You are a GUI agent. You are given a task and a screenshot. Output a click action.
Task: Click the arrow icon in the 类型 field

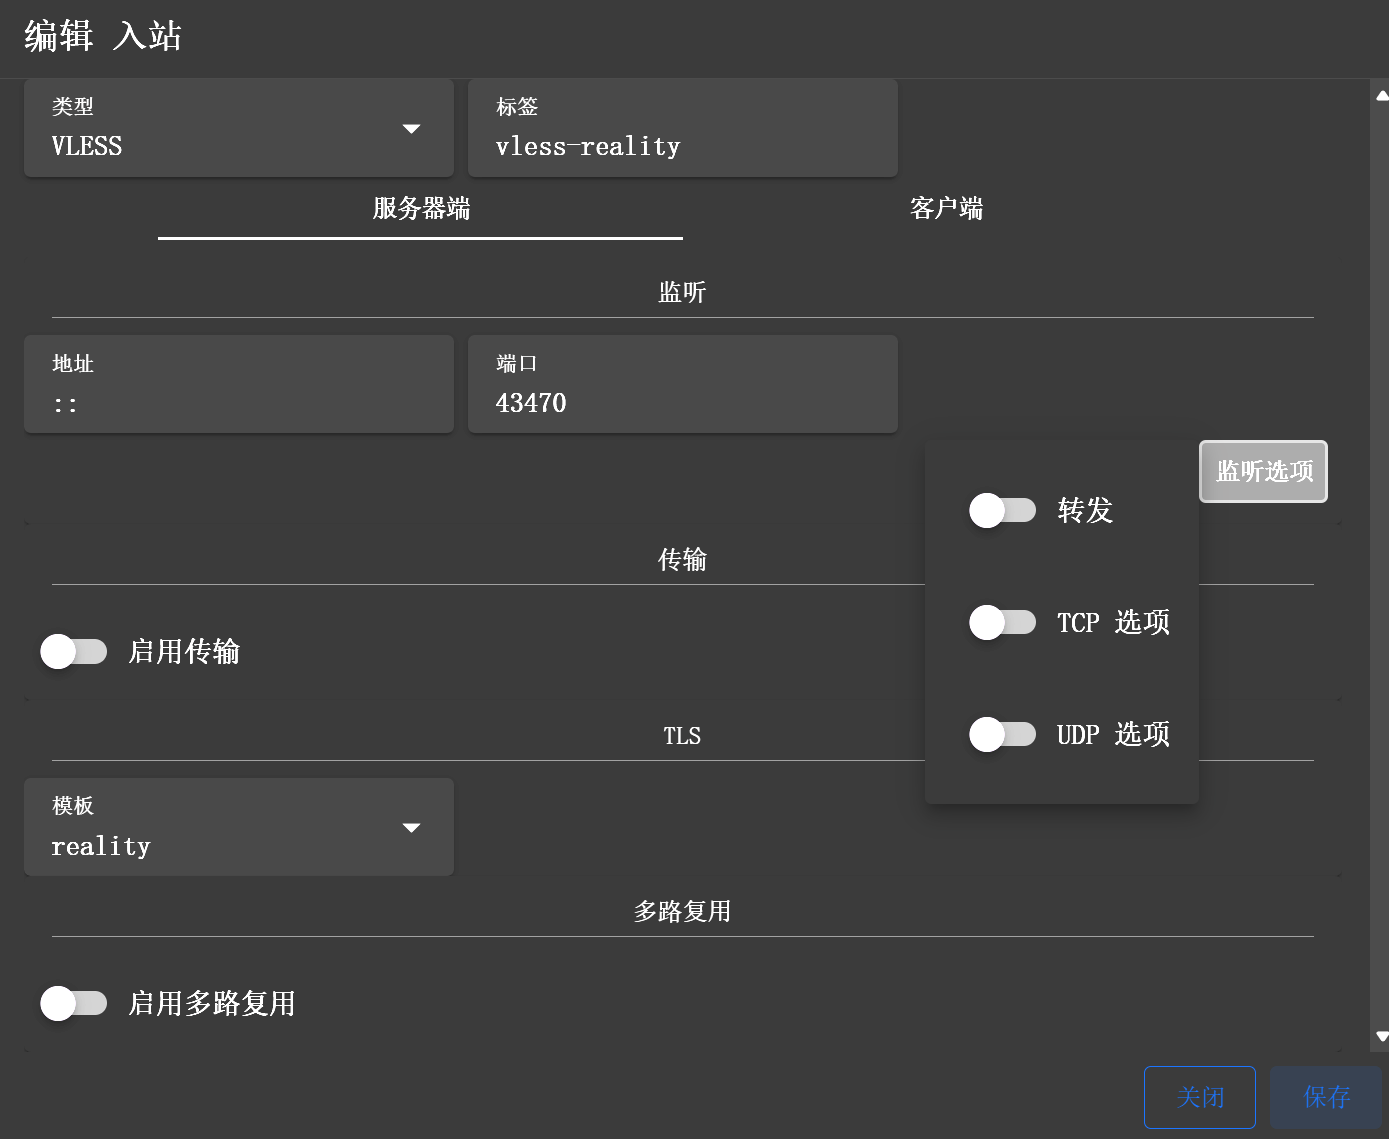tap(411, 129)
